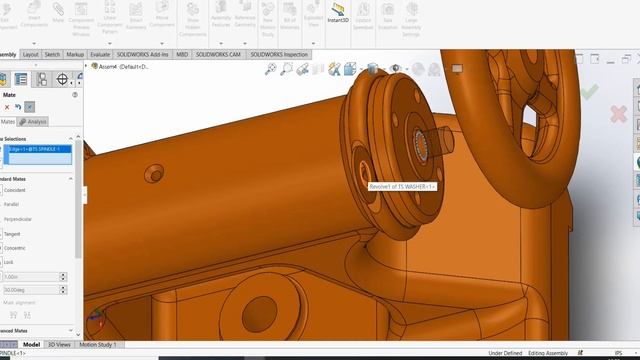The width and height of the screenshot is (640, 360).
Task: Switch to the ConfigurationManager panel icon
Action: click(x=42, y=79)
